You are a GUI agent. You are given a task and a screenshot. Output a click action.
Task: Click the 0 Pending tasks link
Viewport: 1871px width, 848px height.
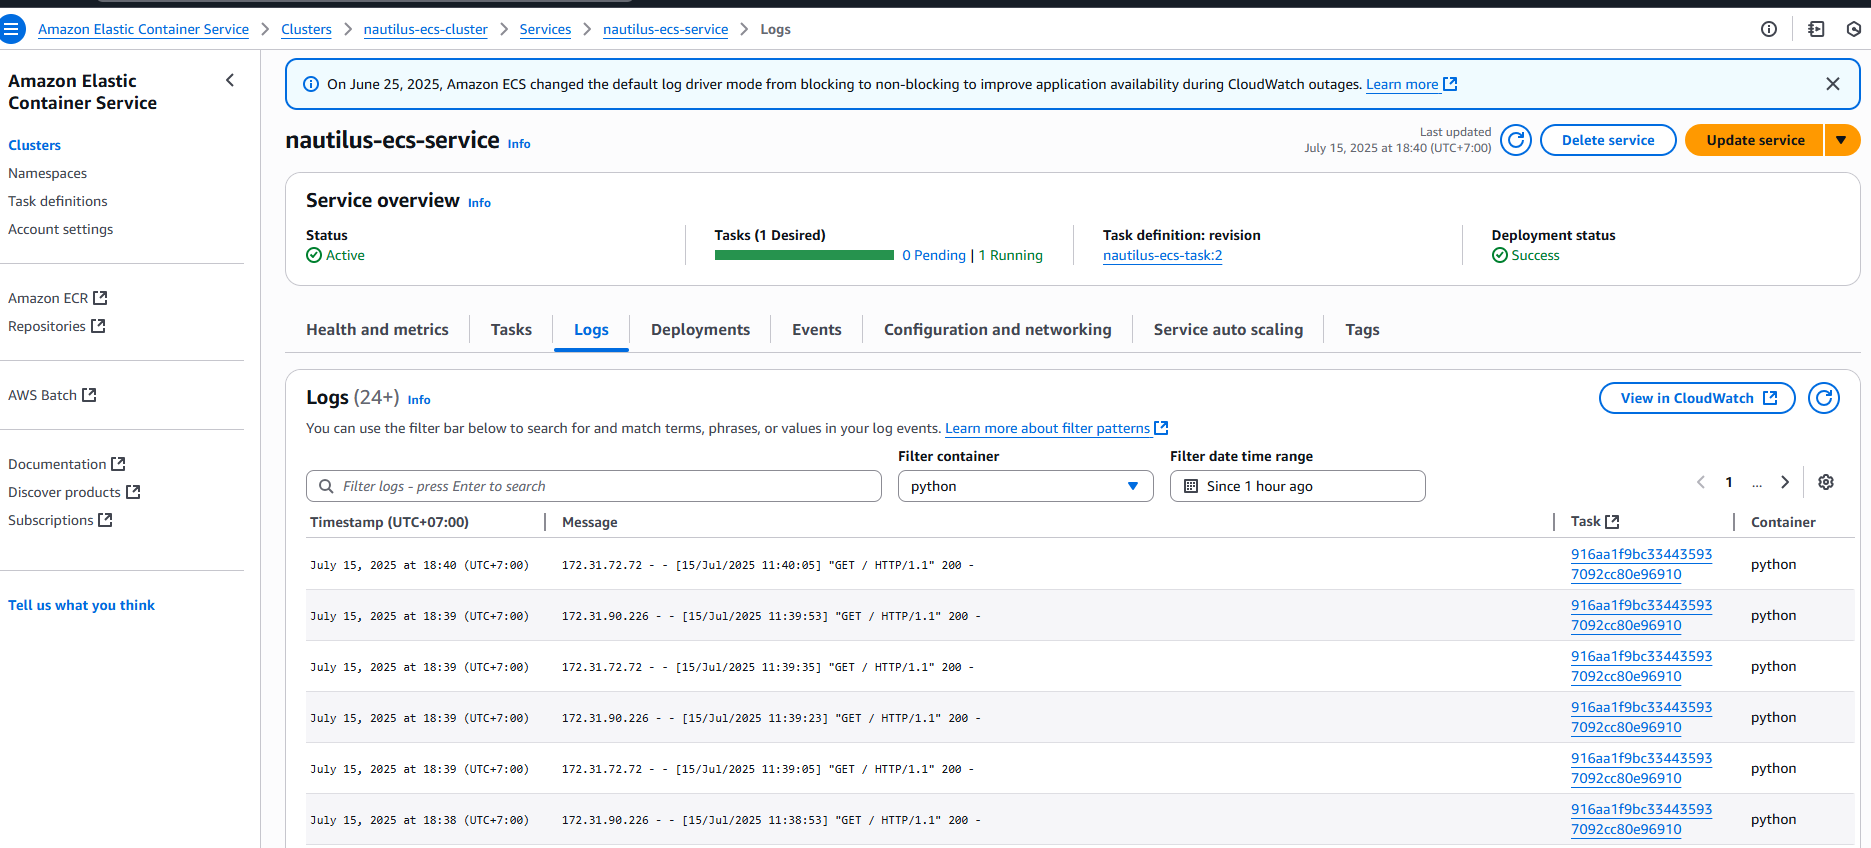tap(934, 255)
